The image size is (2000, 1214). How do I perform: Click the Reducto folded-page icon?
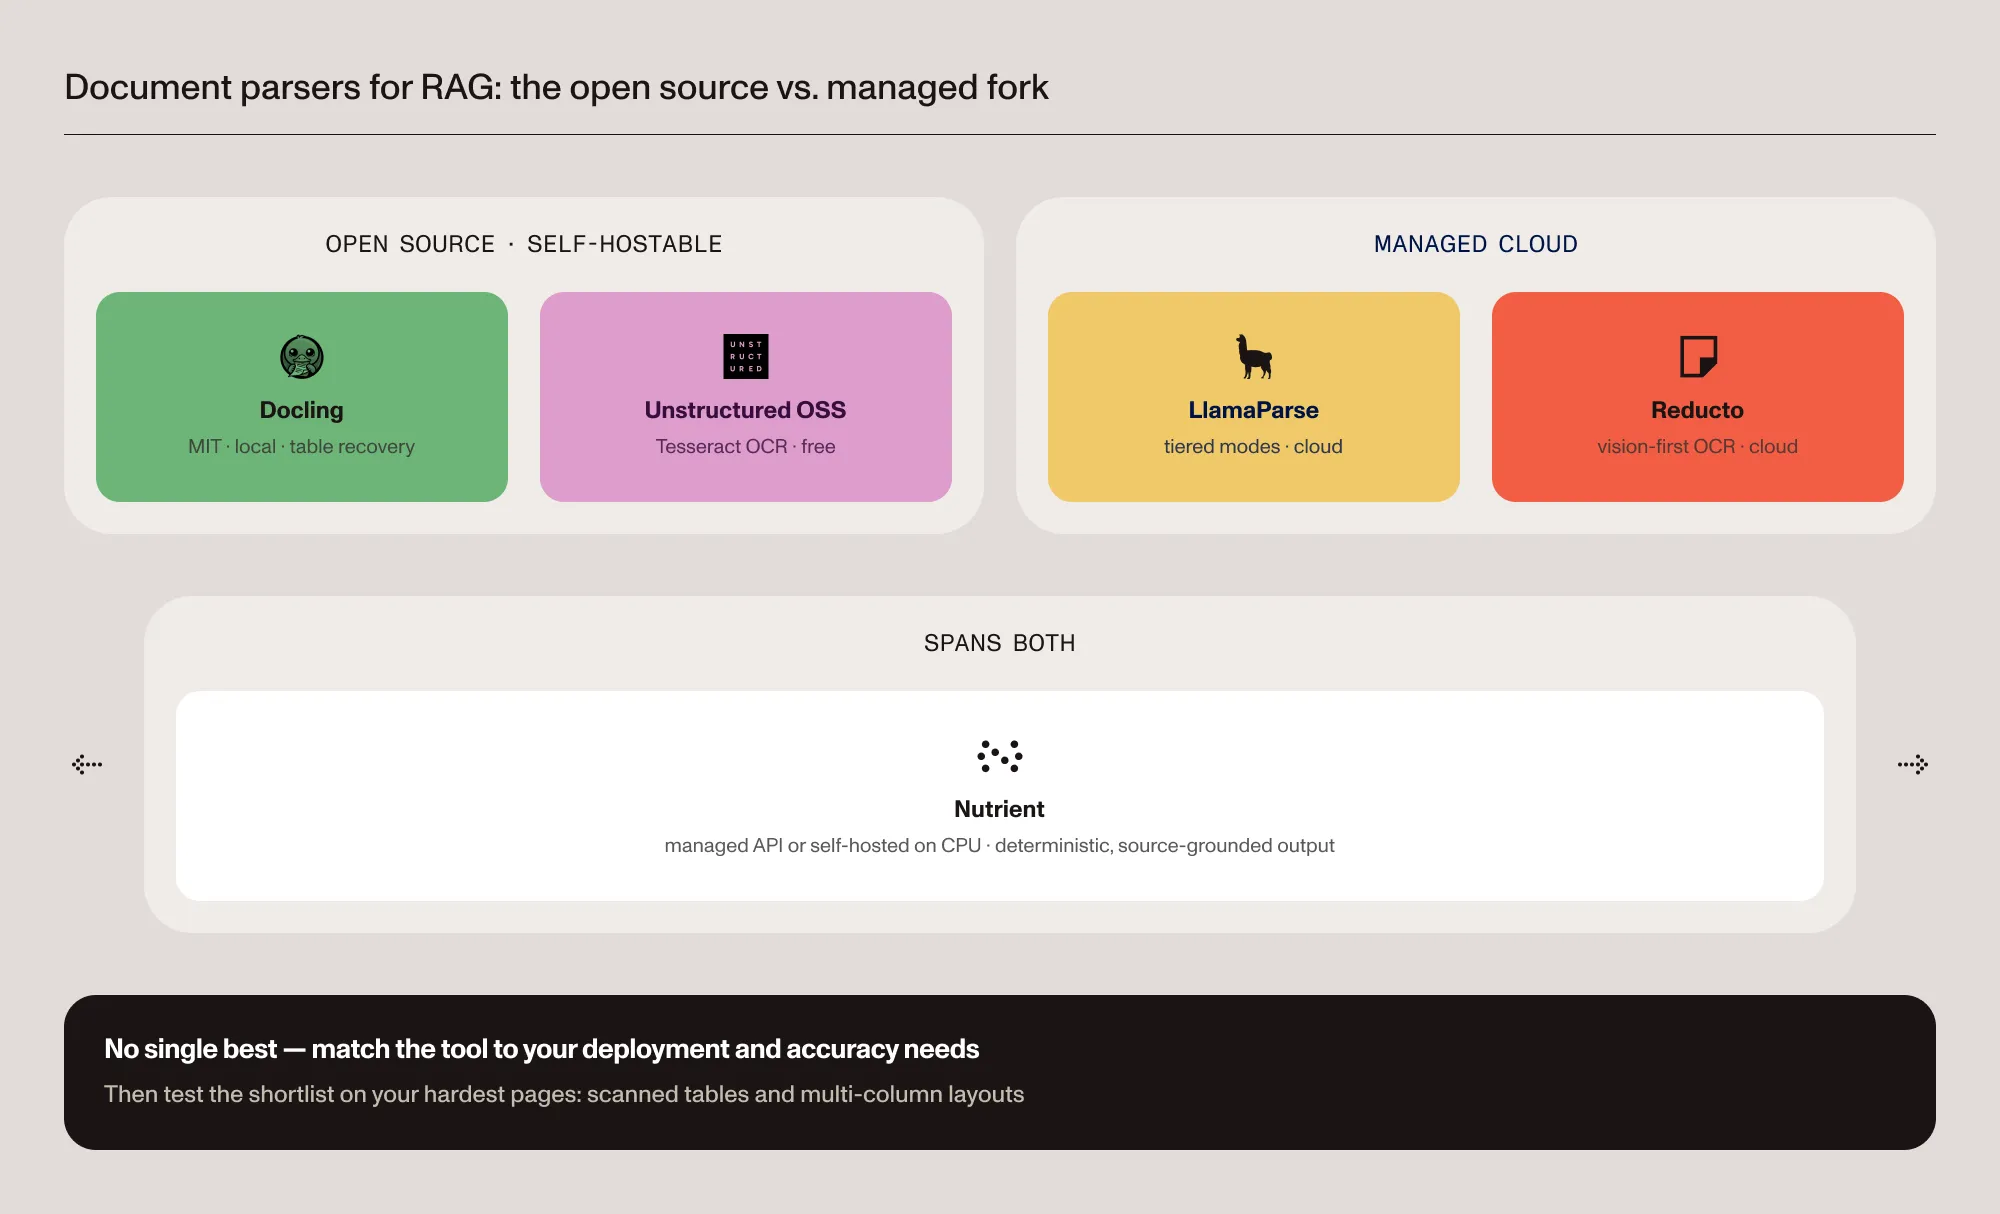tap(1698, 357)
